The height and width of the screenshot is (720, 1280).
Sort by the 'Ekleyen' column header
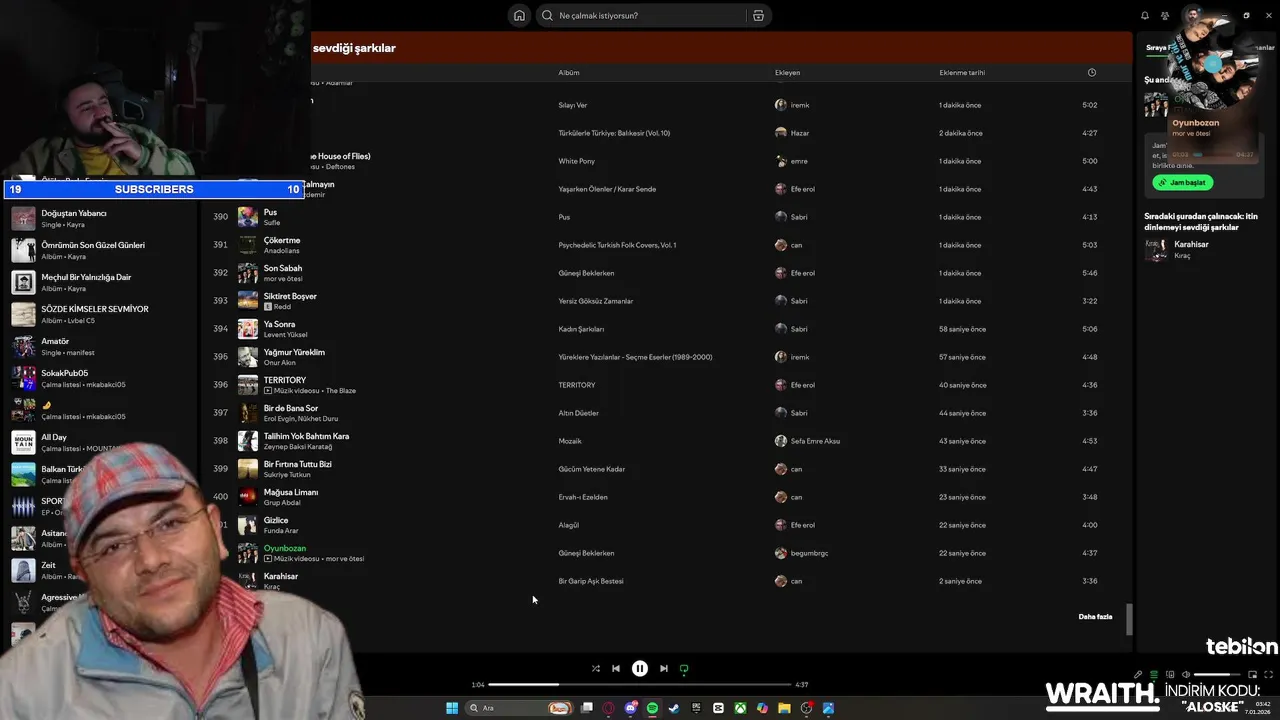(787, 72)
